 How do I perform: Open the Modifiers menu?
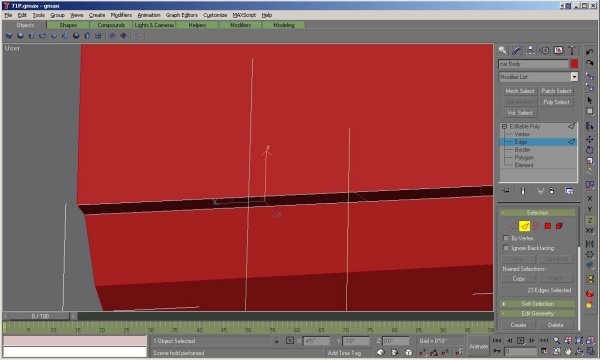coord(121,15)
